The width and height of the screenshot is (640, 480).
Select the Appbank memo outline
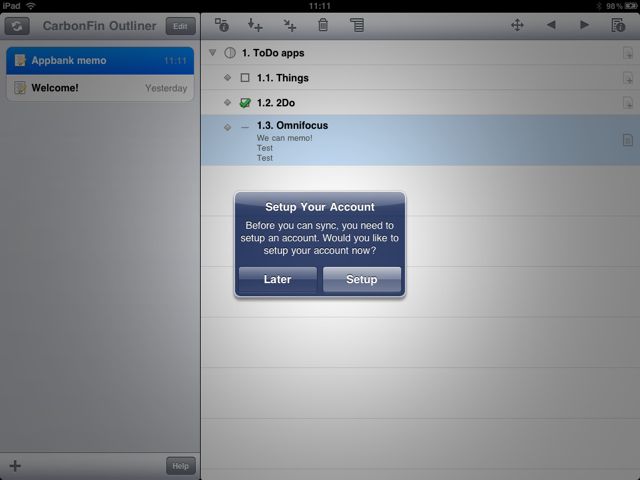100,60
